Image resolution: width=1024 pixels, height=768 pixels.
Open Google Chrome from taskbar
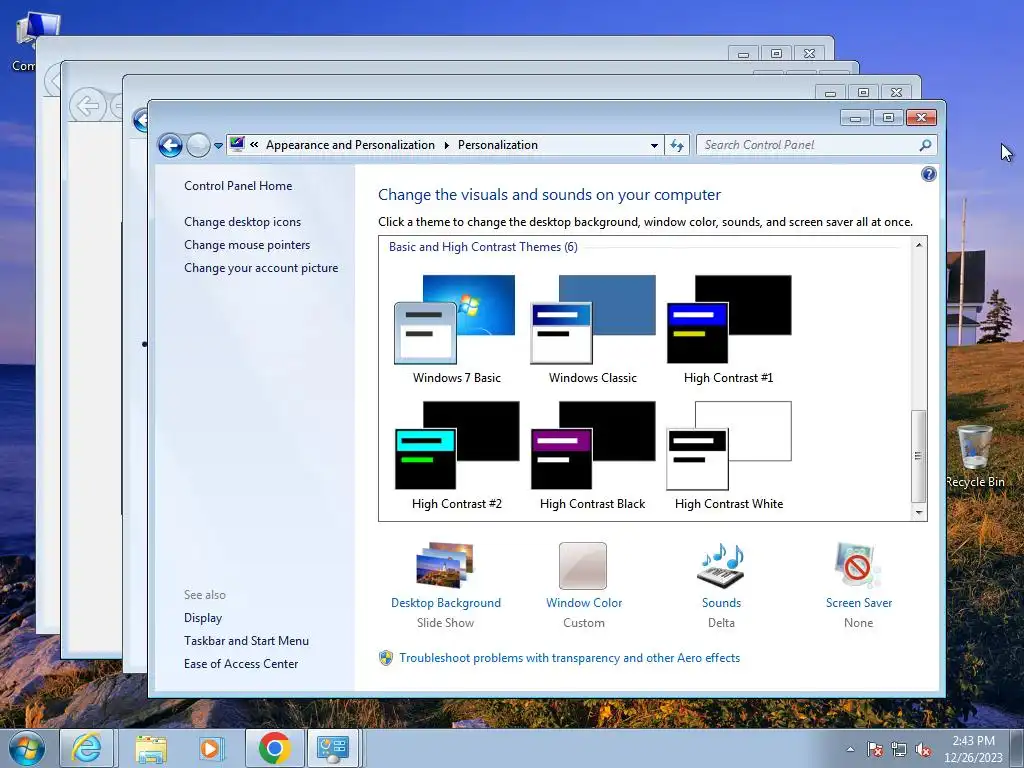[x=274, y=748]
